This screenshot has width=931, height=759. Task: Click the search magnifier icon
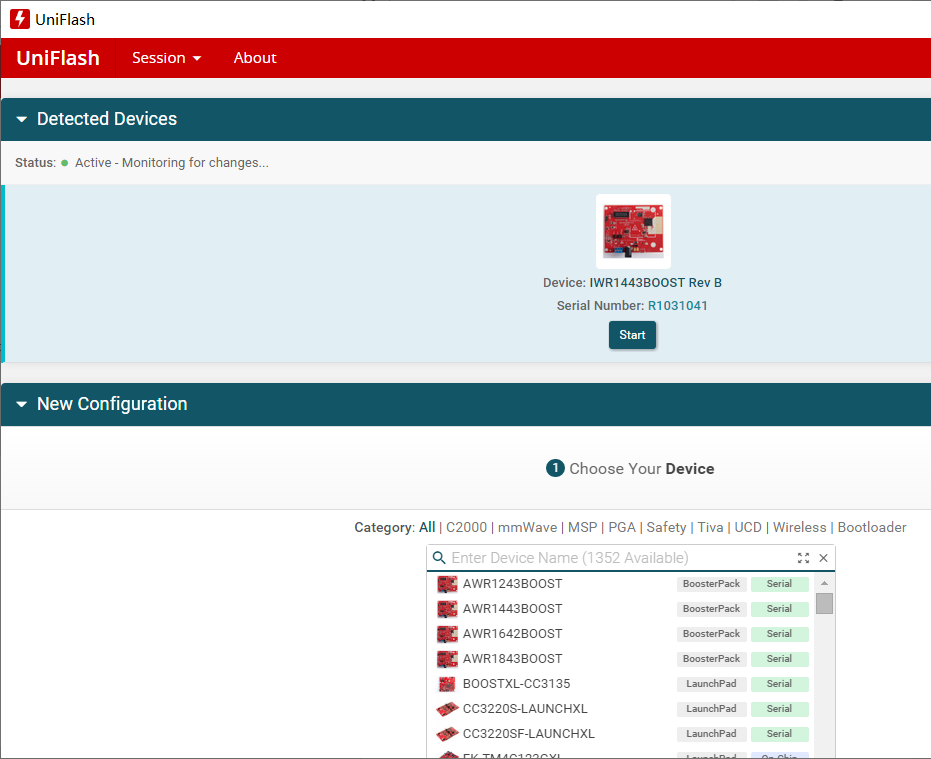[439, 558]
